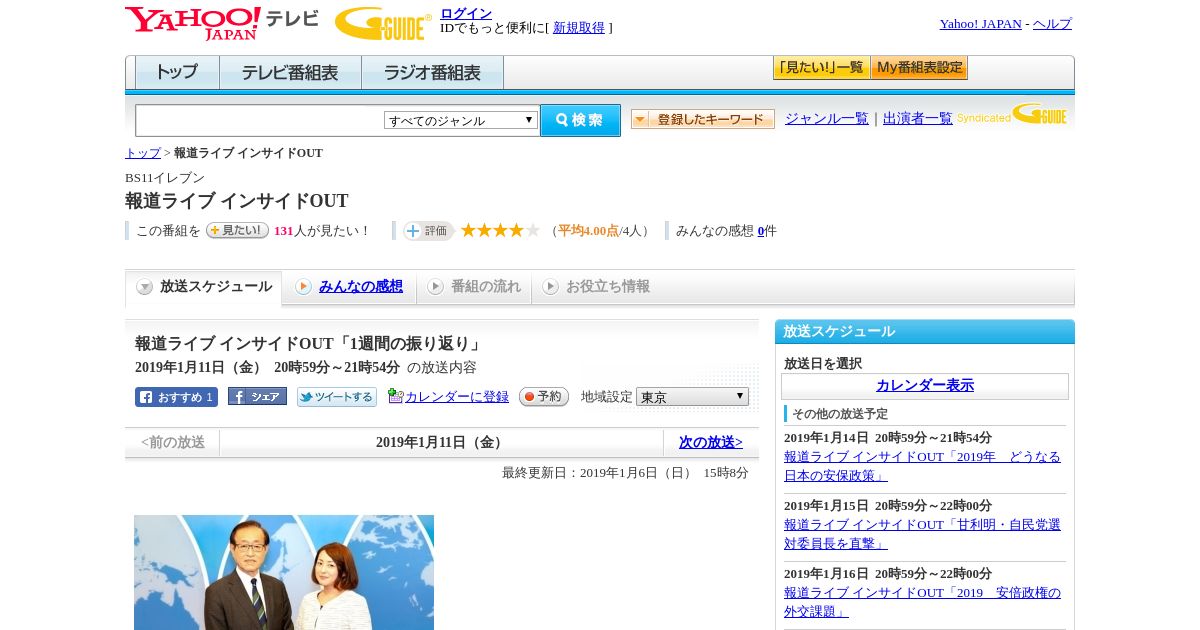
Task: Select the お役立ち情報 tab
Action: [596, 287]
